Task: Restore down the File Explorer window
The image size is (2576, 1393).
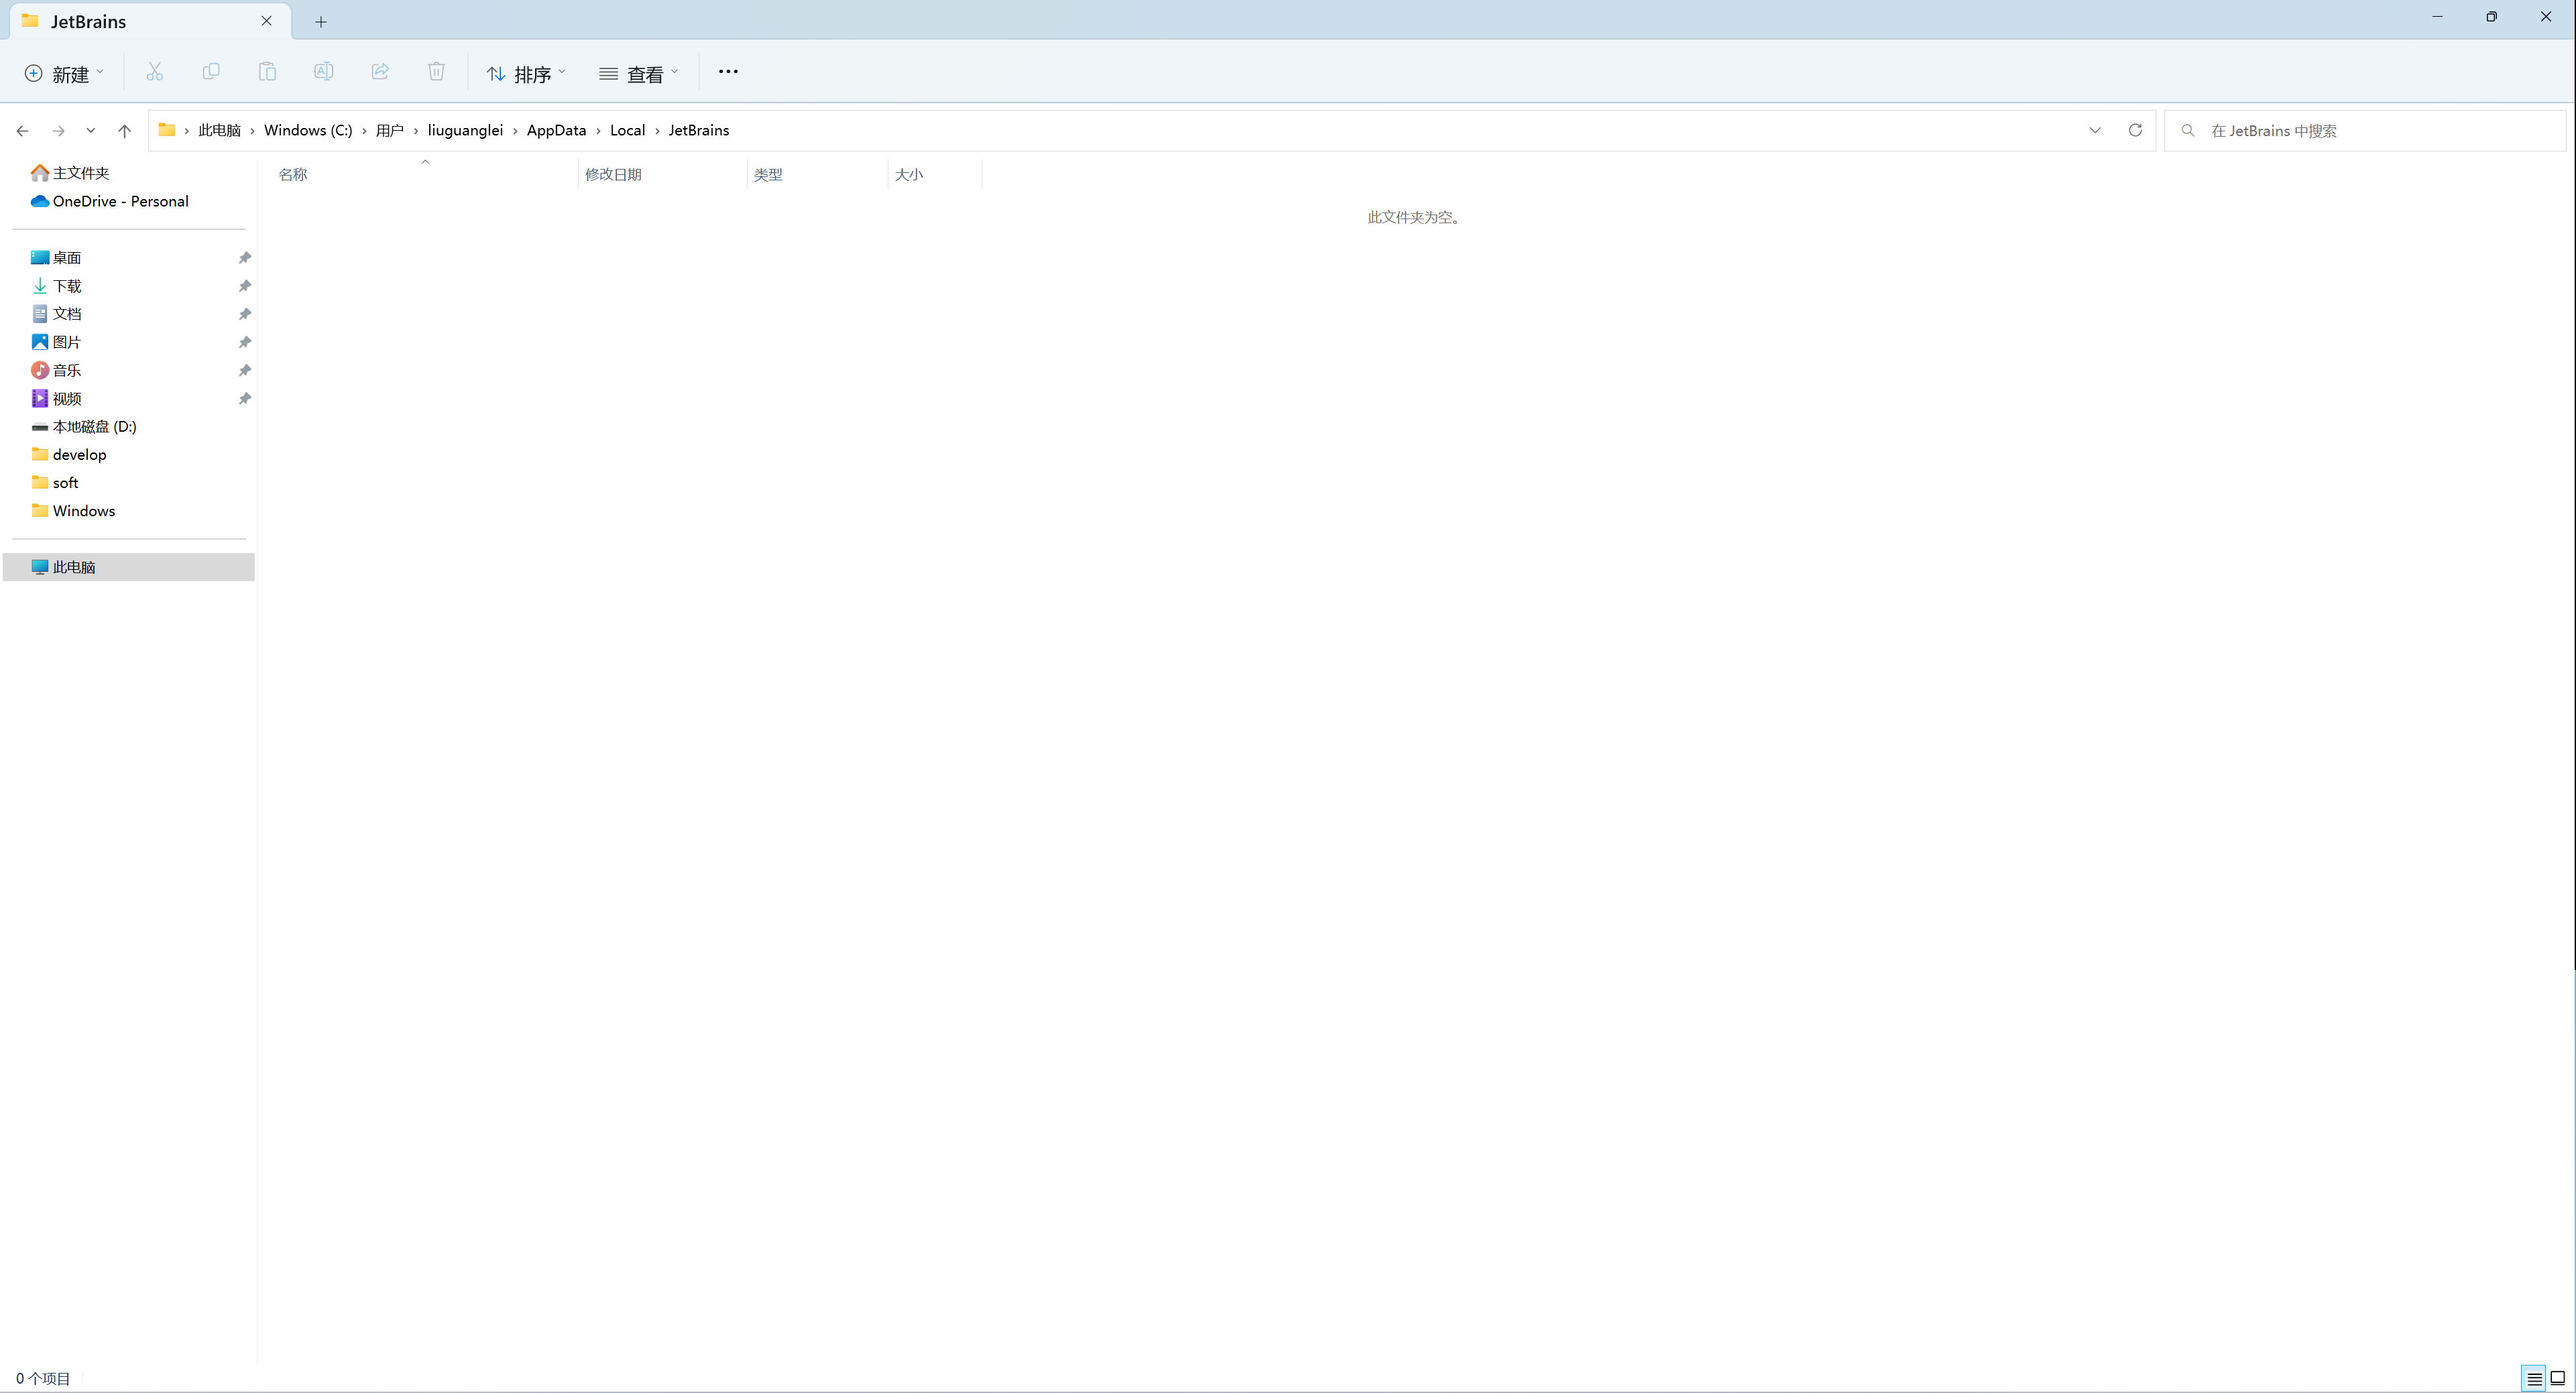Action: pos(2491,17)
